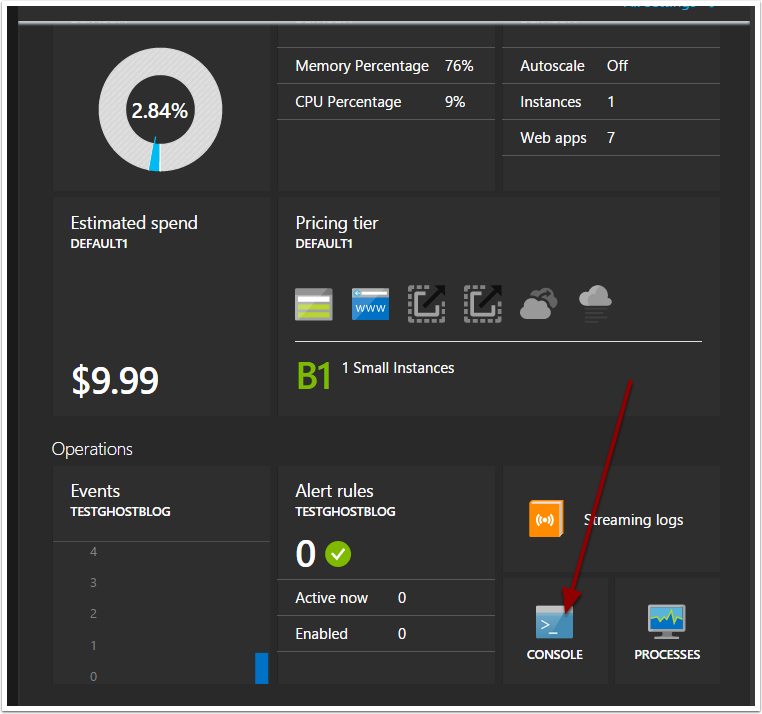Click the first dashed scale-out arrow icon
Image resolution: width=762 pixels, height=714 pixels.
pyautogui.click(x=426, y=304)
